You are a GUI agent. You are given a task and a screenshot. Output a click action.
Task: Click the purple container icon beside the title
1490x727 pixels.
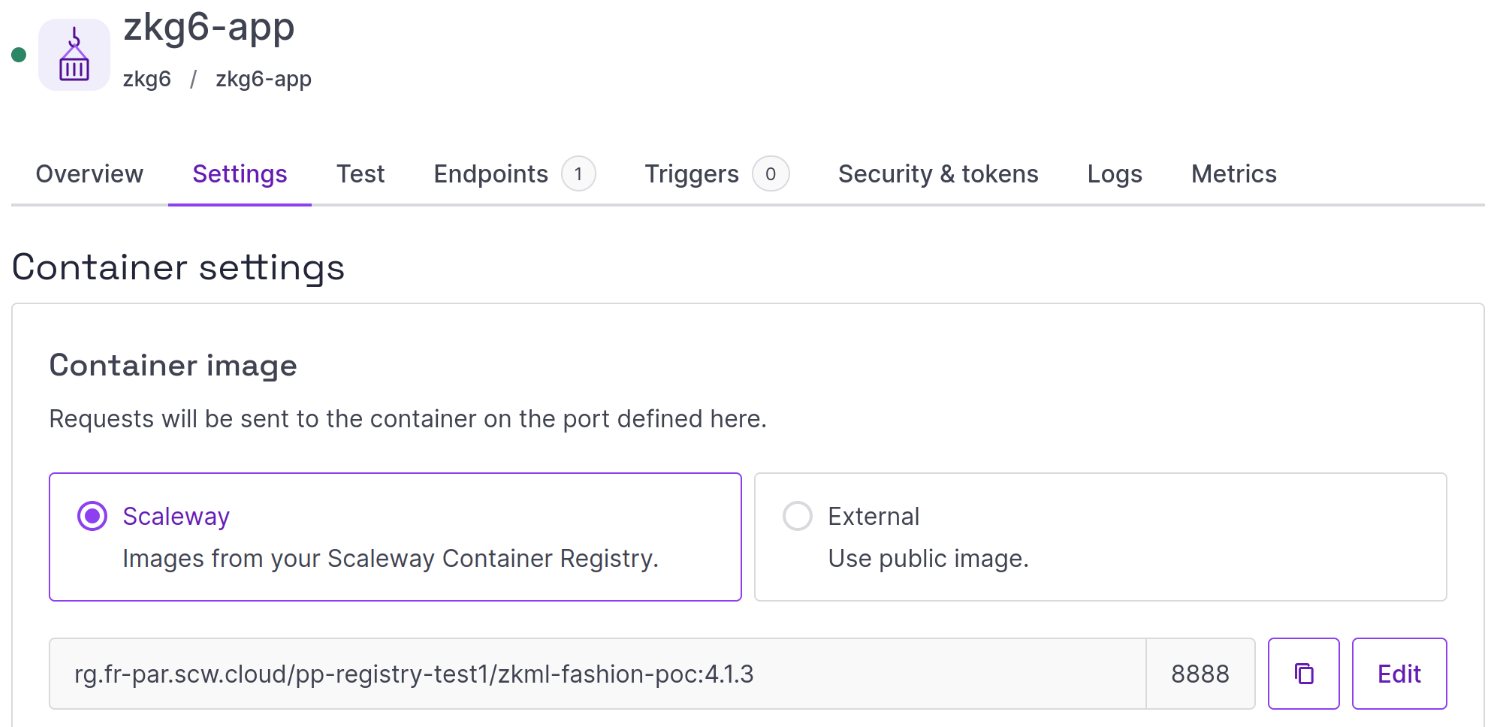pos(74,55)
